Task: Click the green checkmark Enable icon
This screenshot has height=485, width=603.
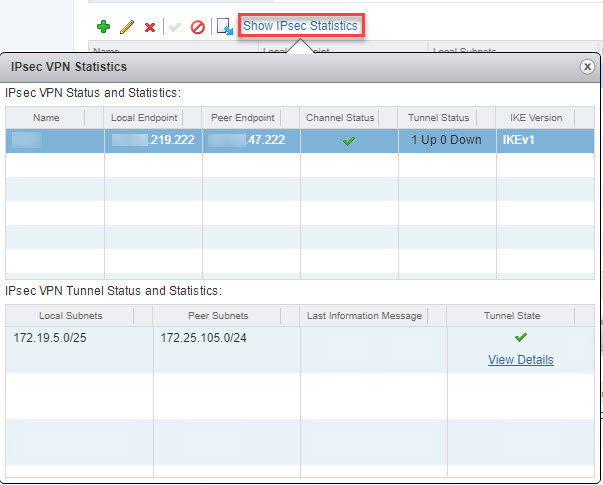Action: click(175, 26)
